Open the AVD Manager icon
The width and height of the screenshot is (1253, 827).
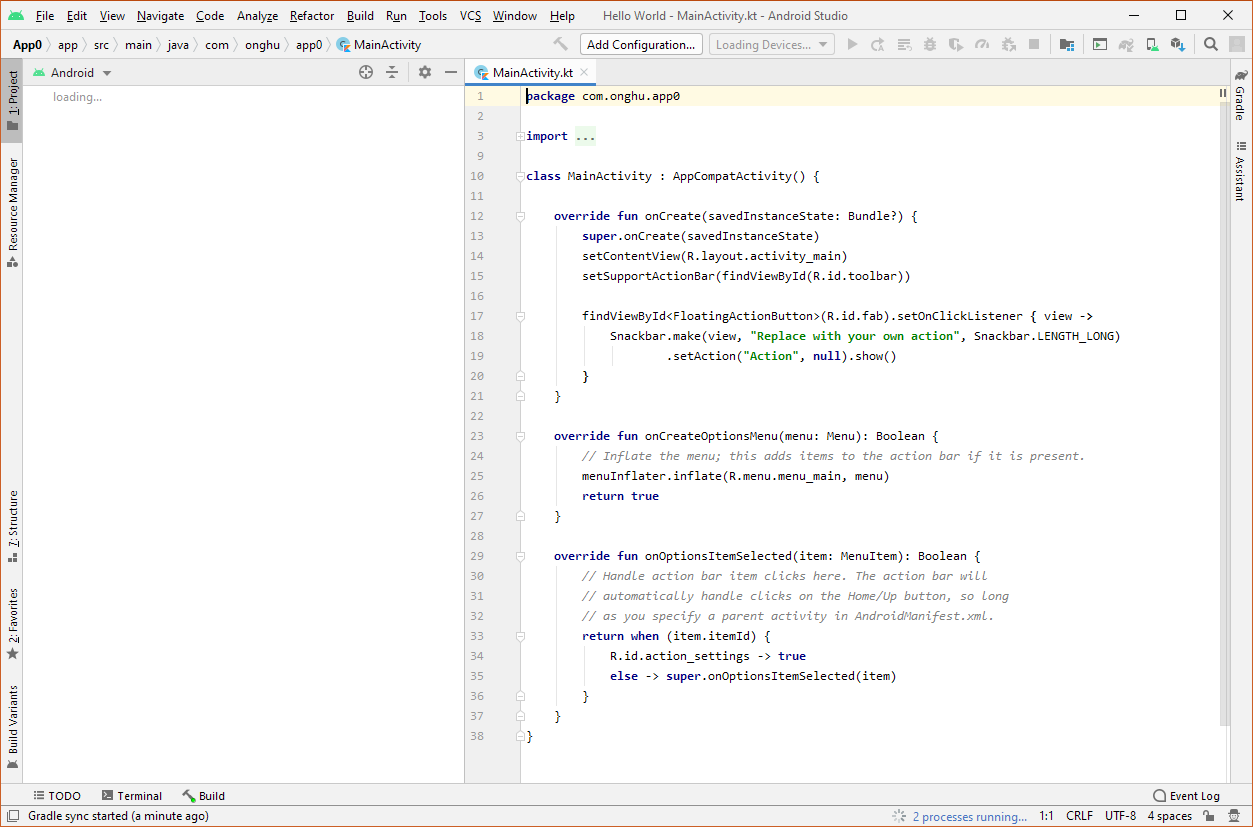pos(1152,45)
